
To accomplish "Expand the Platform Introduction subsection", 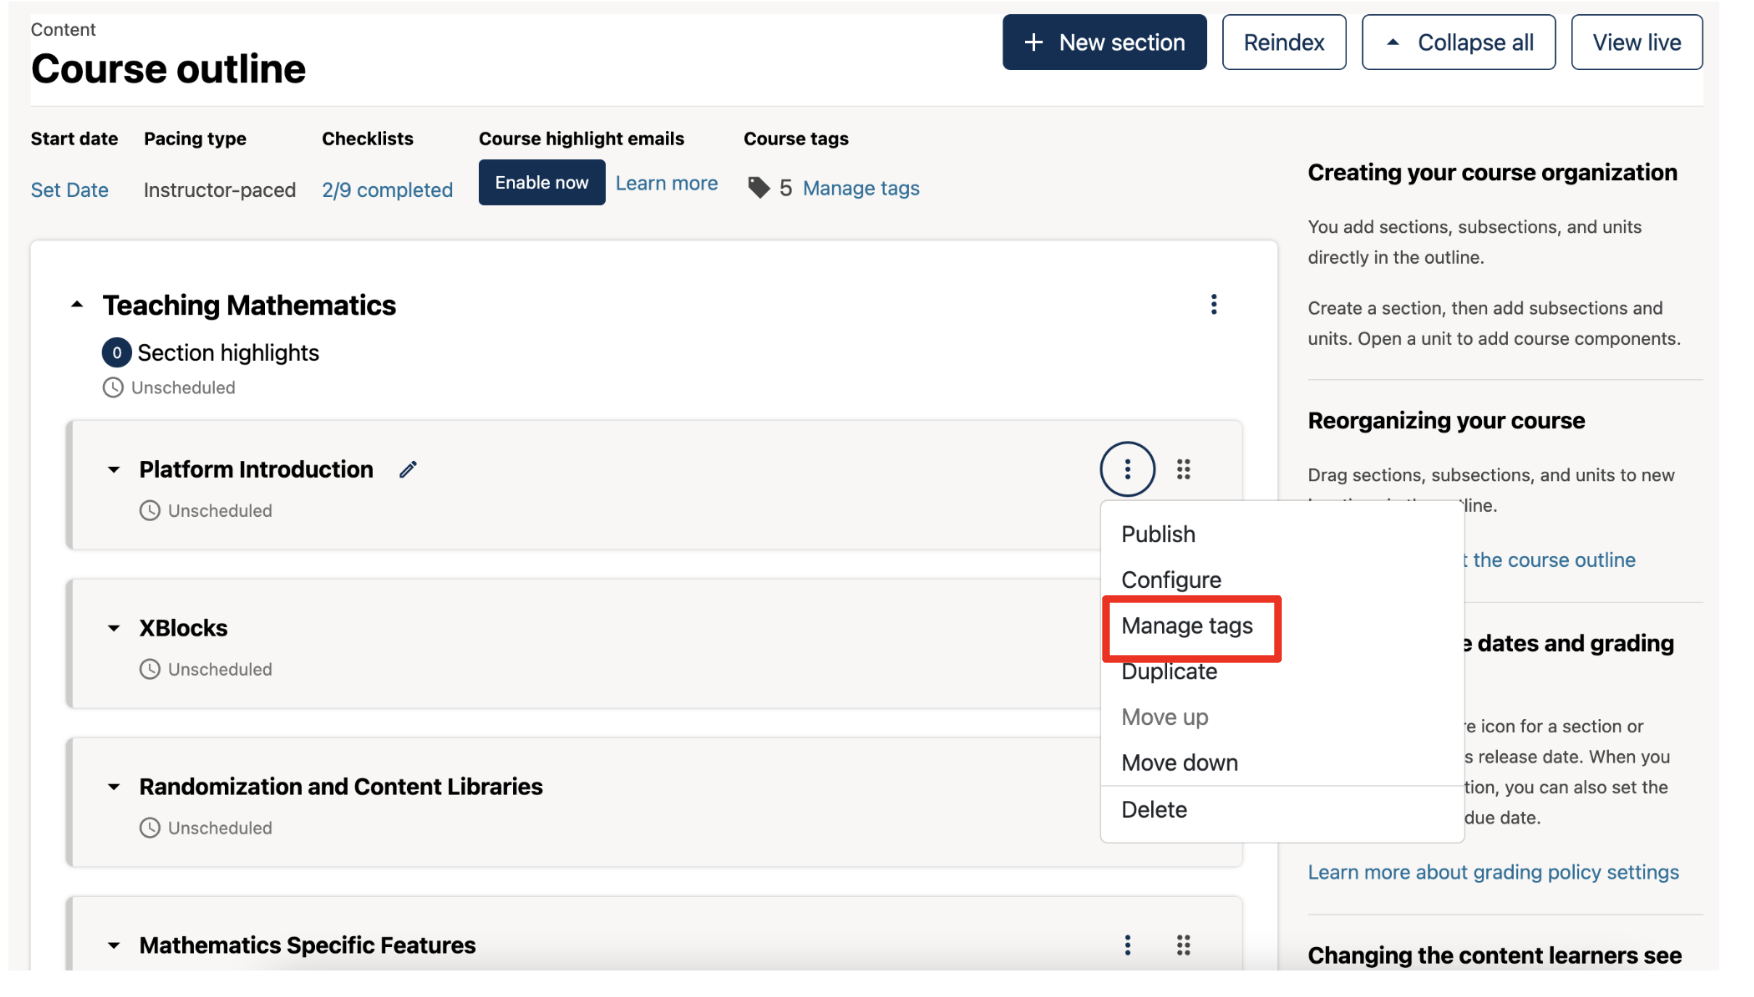I will [x=114, y=470].
